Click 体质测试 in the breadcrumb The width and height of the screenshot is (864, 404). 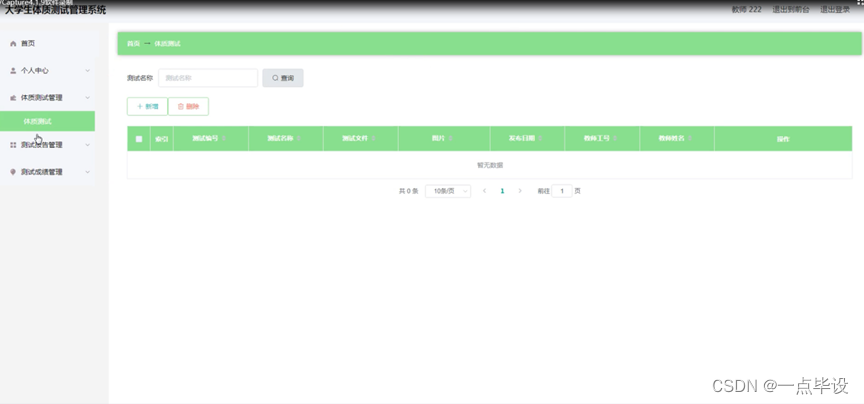168,44
